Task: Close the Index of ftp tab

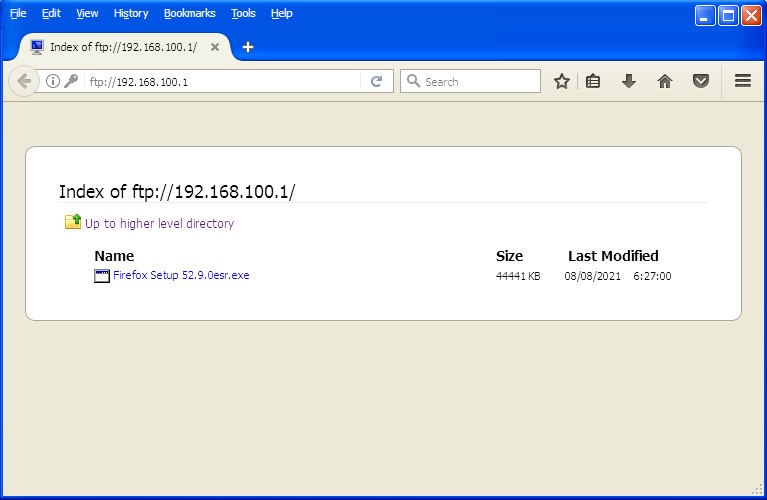Action: (215, 47)
